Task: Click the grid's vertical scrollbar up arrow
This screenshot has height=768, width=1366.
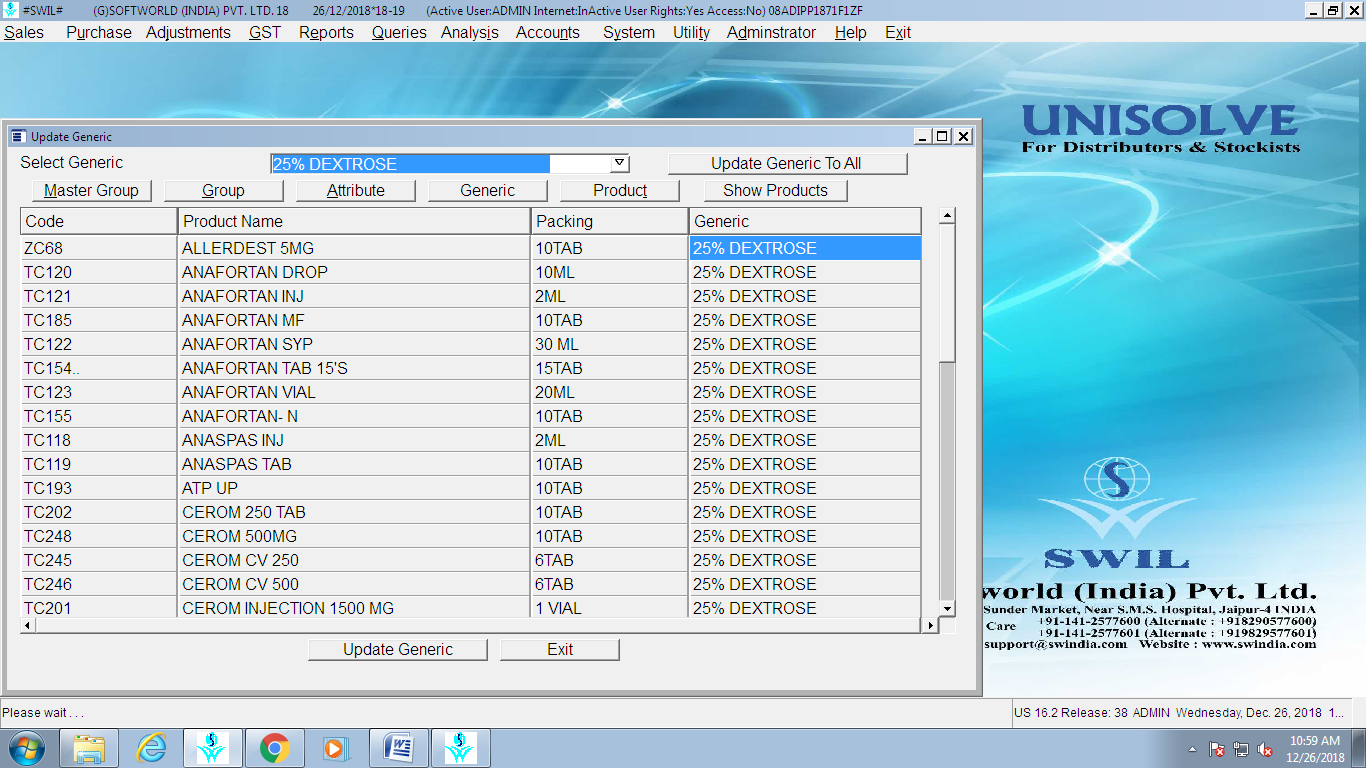Action: pos(947,216)
